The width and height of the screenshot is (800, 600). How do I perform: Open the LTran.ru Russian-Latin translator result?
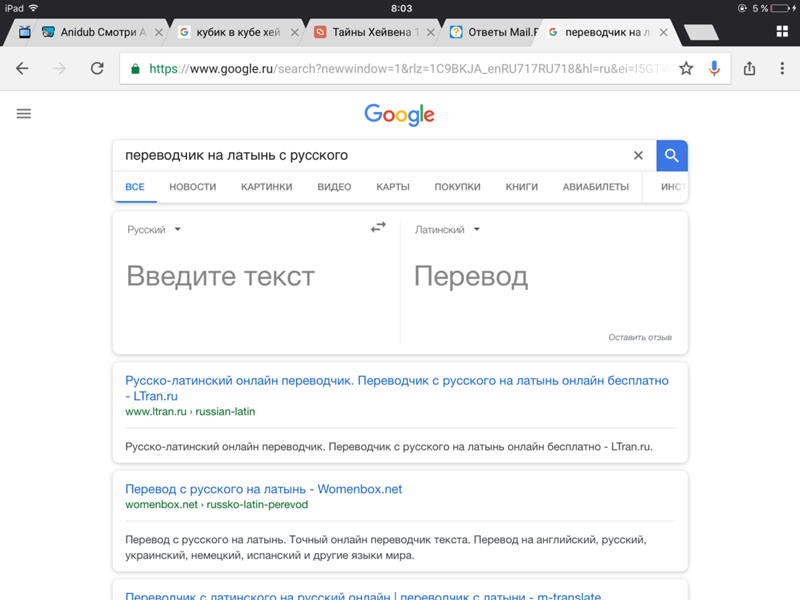pyautogui.click(x=396, y=388)
